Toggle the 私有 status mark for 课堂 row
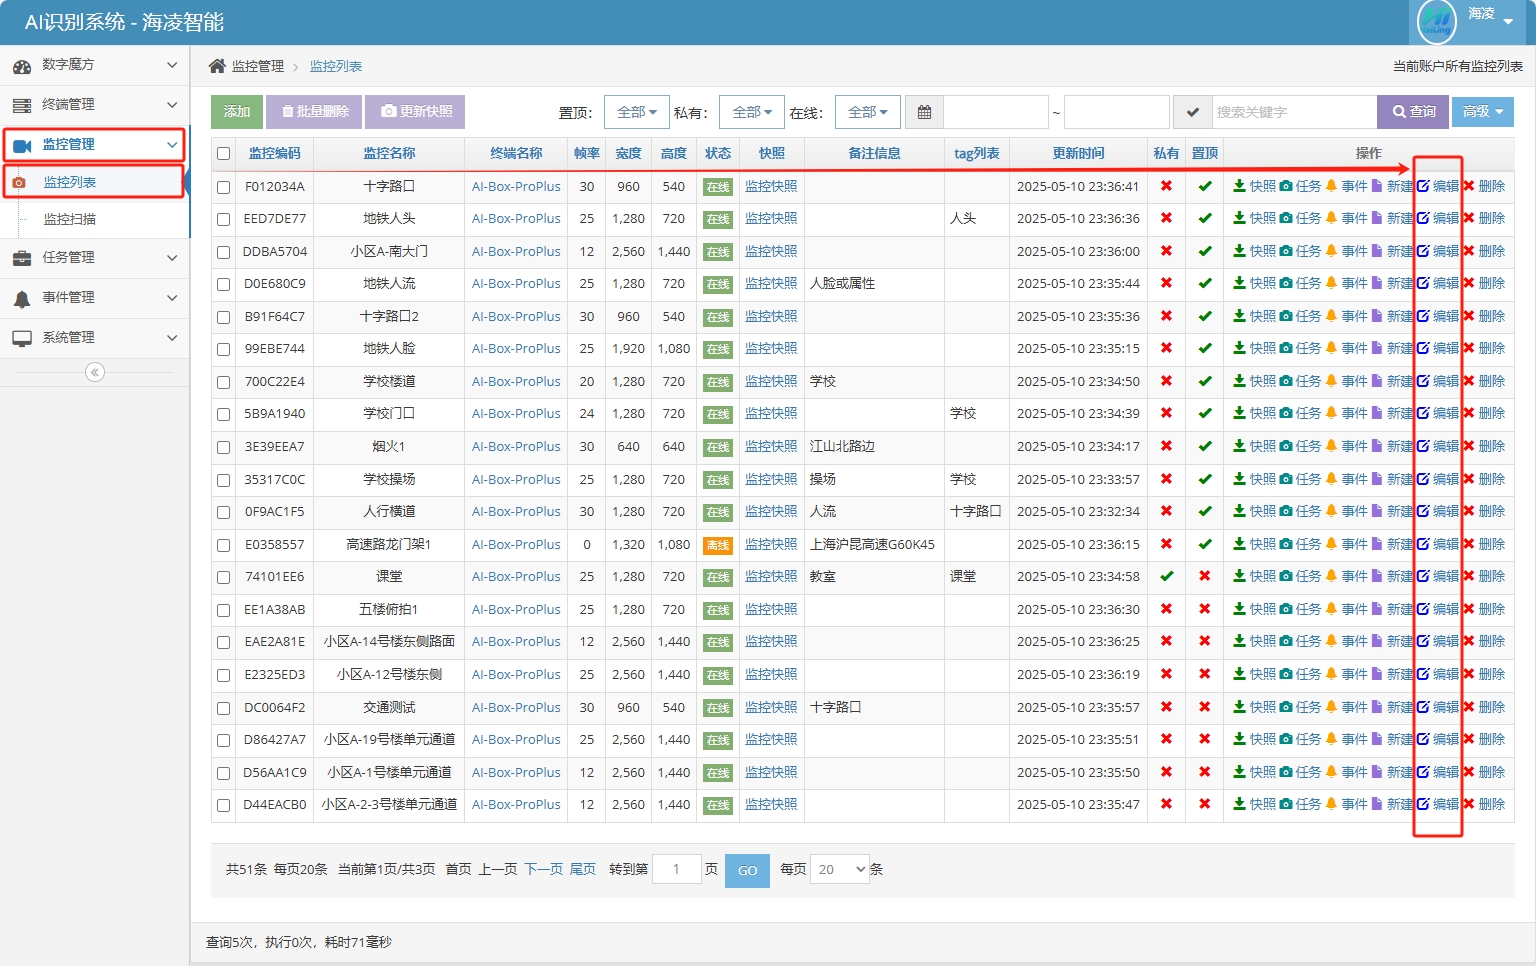The image size is (1536, 966). [x=1166, y=576]
